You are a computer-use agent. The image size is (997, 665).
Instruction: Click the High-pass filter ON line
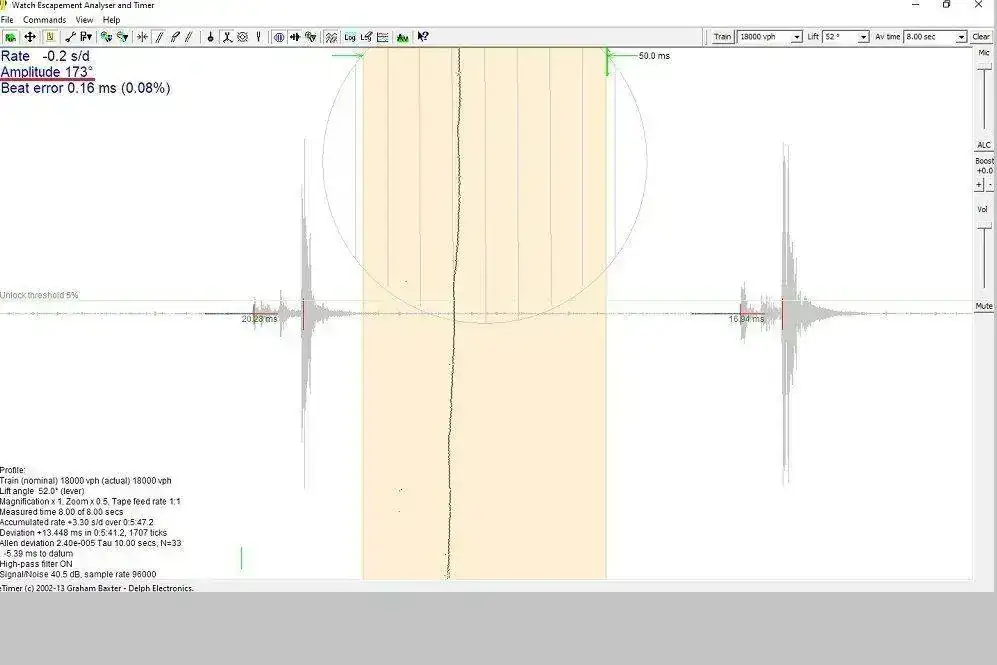(x=36, y=564)
